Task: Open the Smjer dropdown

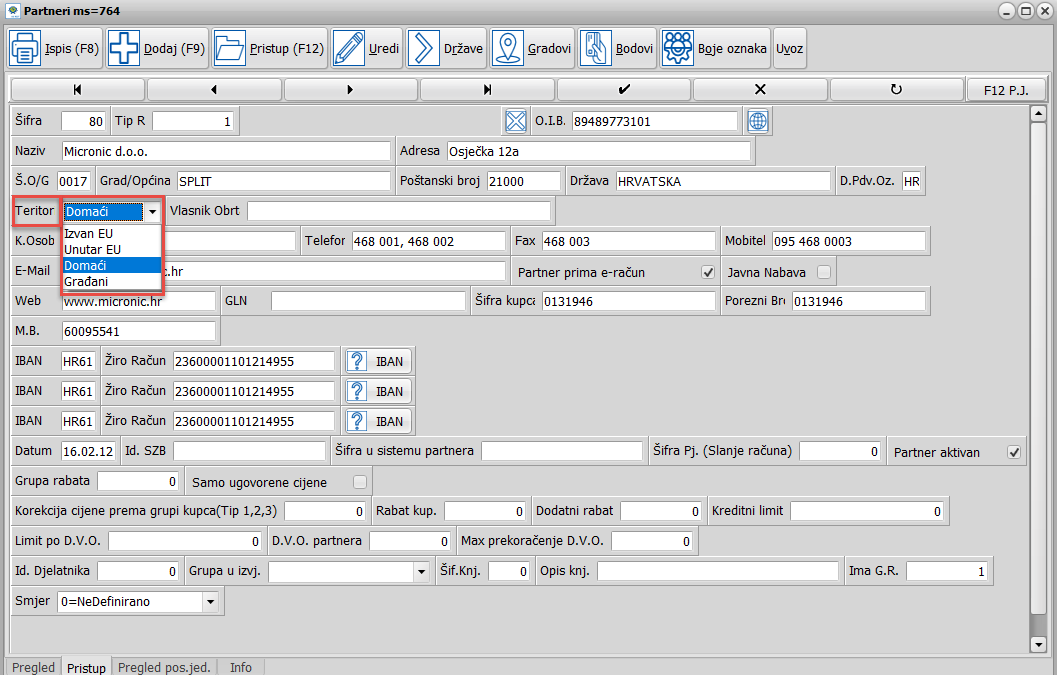Action: point(210,602)
